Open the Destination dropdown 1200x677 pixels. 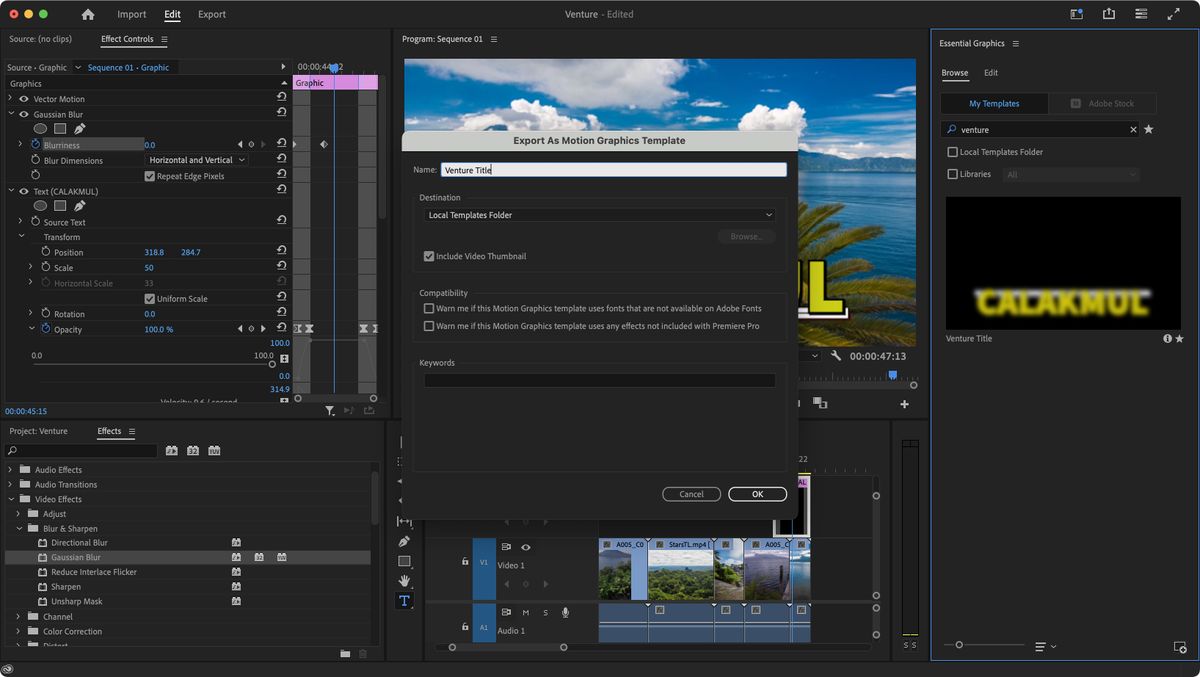click(x=599, y=215)
